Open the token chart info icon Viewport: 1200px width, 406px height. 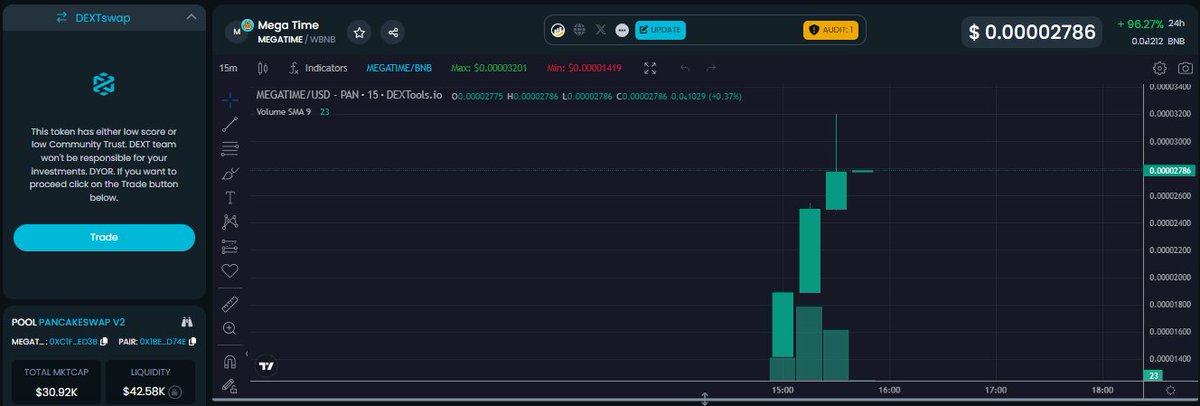[558, 30]
